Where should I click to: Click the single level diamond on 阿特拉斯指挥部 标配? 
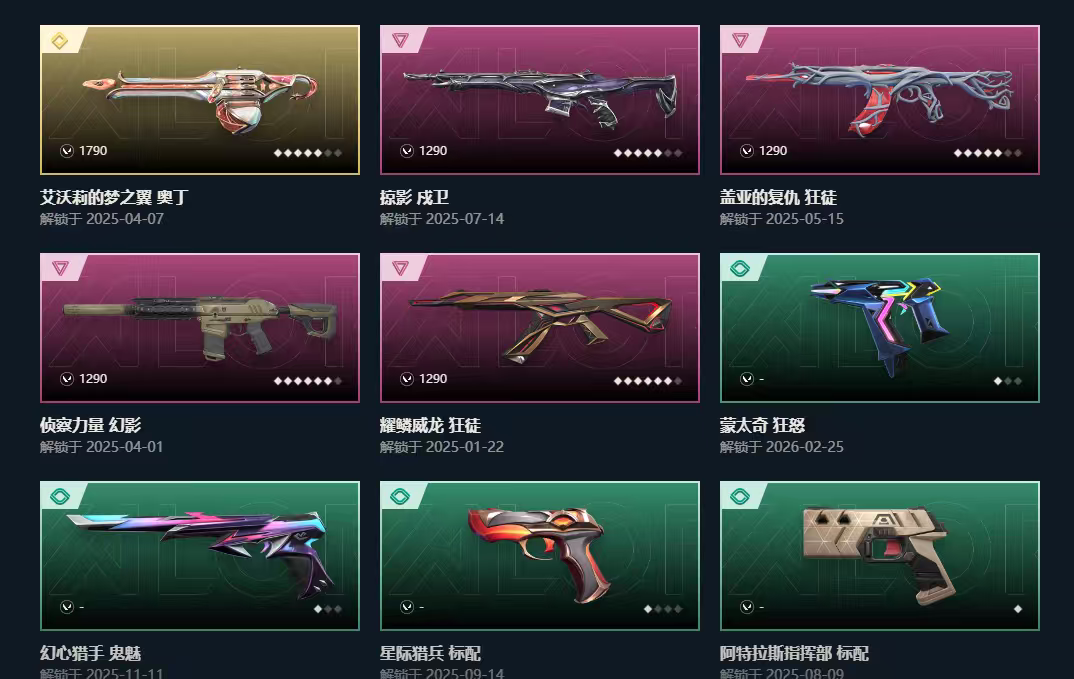[1018, 609]
